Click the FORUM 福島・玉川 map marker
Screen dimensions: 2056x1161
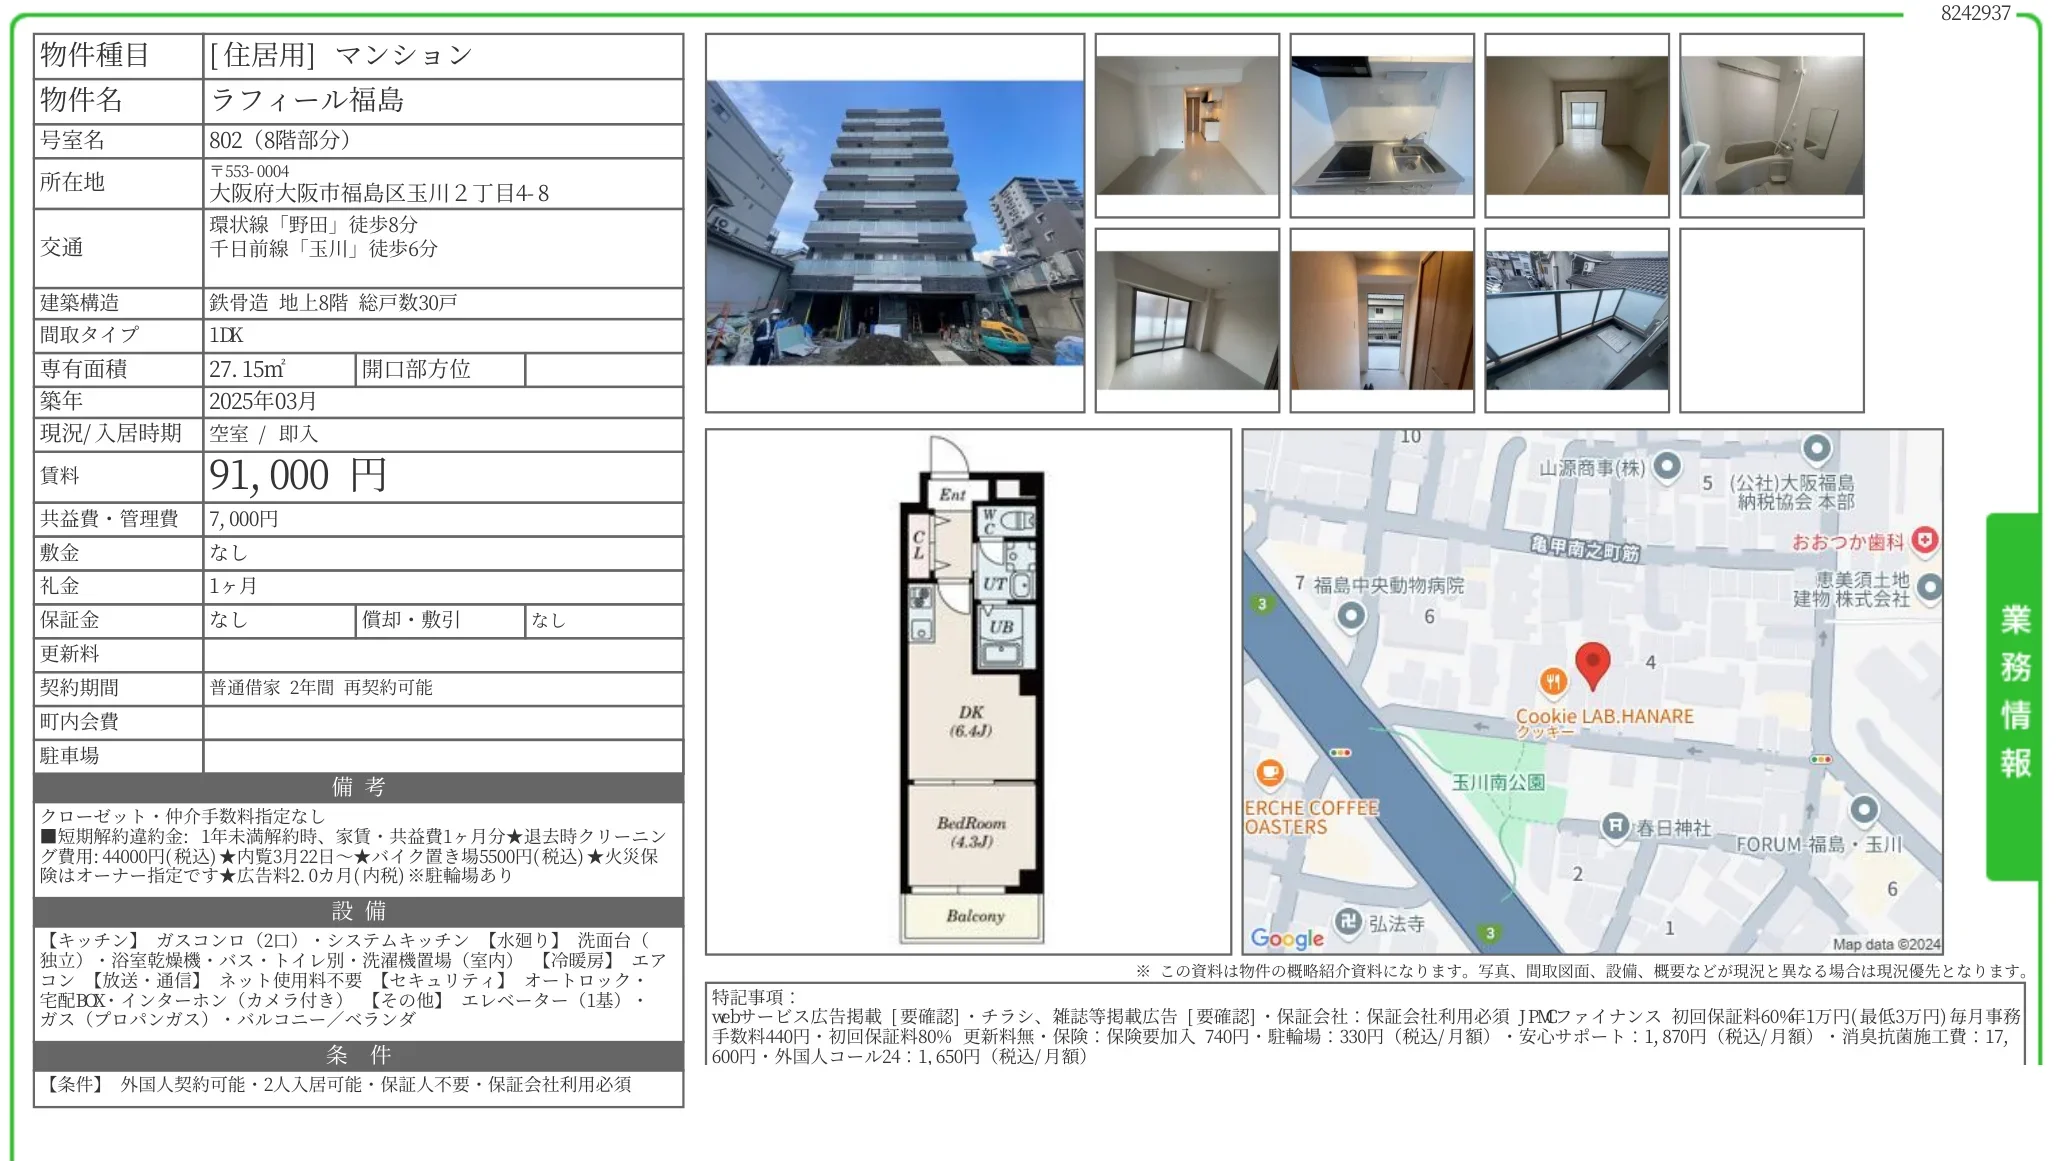click(x=1863, y=809)
